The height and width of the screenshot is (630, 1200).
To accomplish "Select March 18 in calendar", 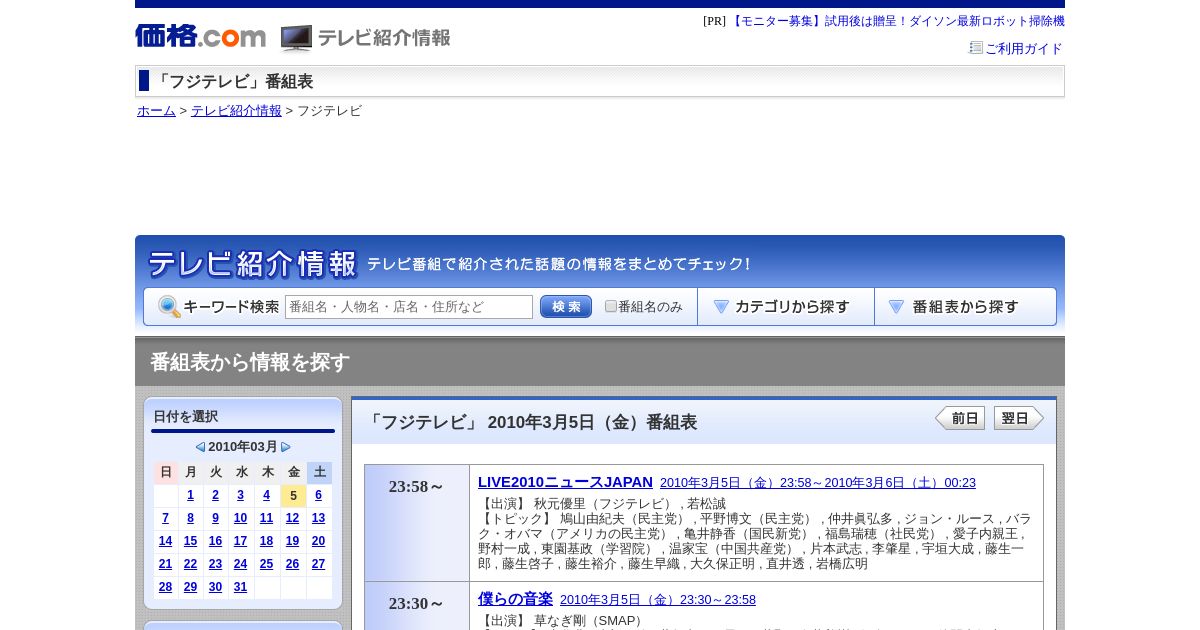I will click(266, 541).
